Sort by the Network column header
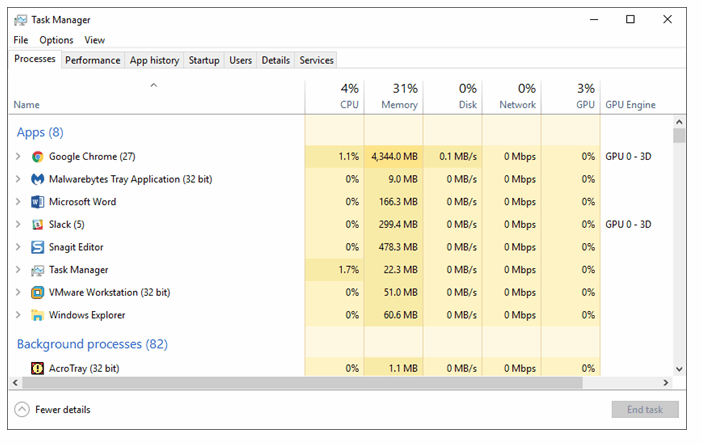The height and width of the screenshot is (445, 702). tap(512, 97)
